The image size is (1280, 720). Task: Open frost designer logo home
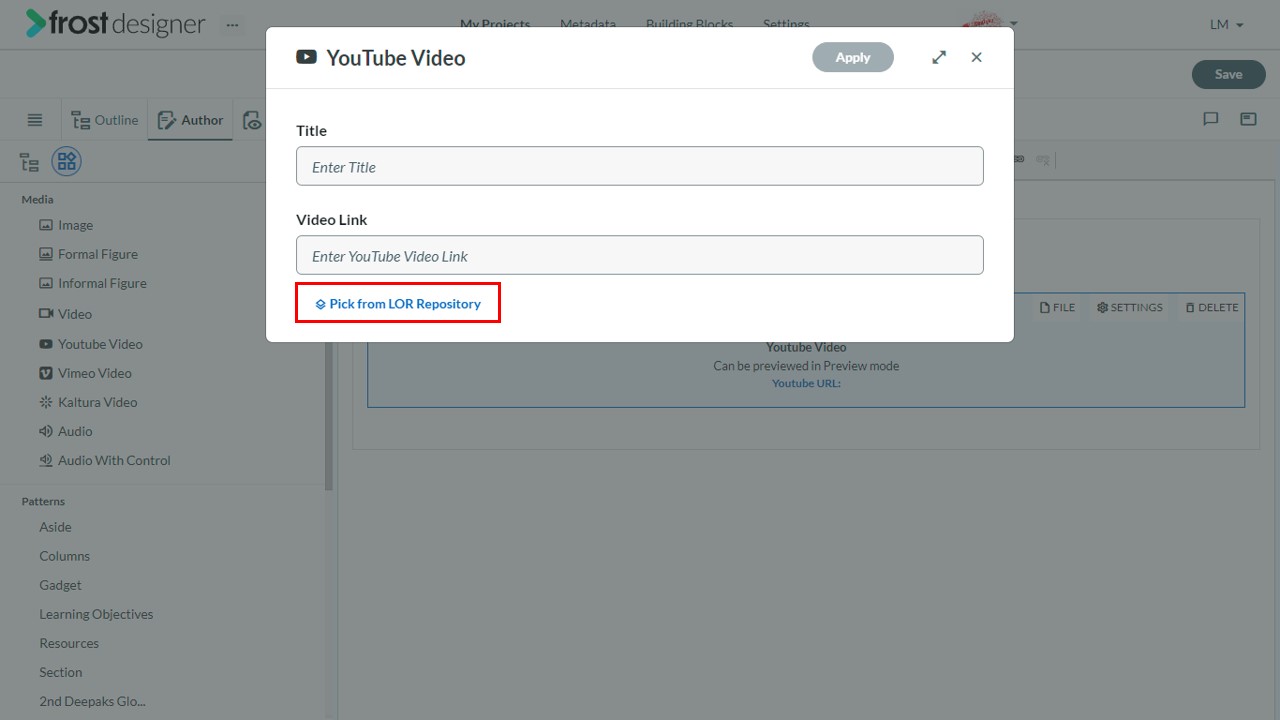point(115,24)
